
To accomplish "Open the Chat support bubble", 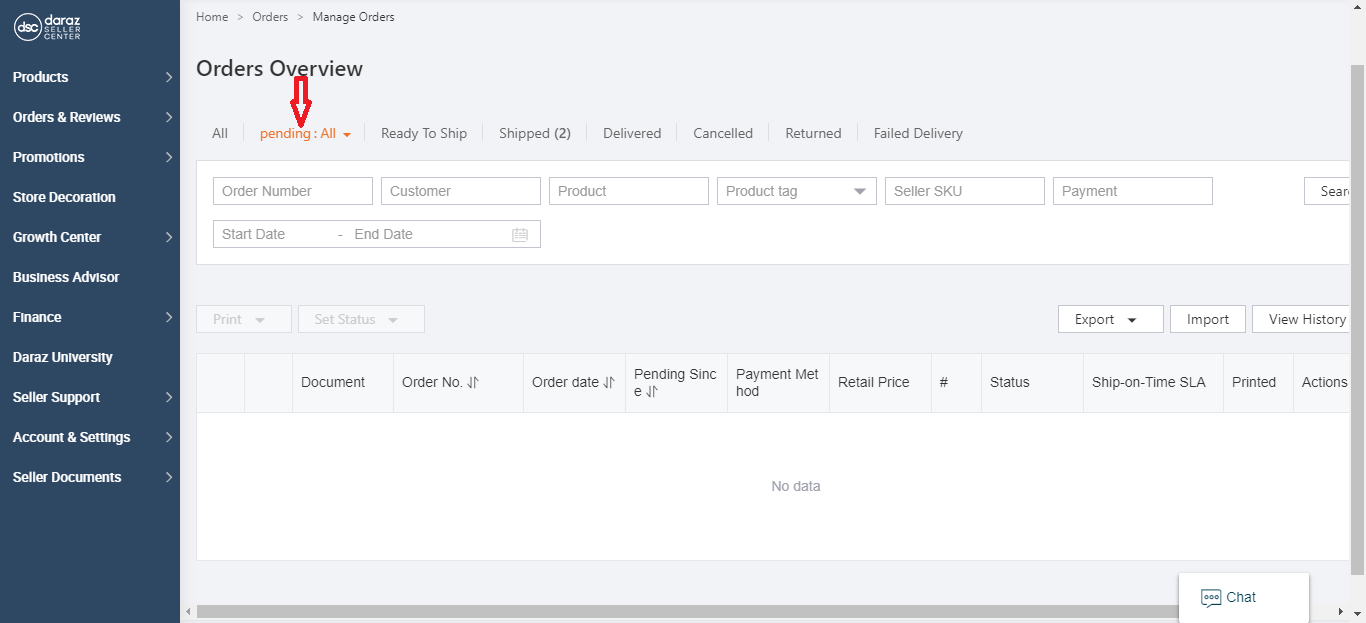I will point(1242,597).
